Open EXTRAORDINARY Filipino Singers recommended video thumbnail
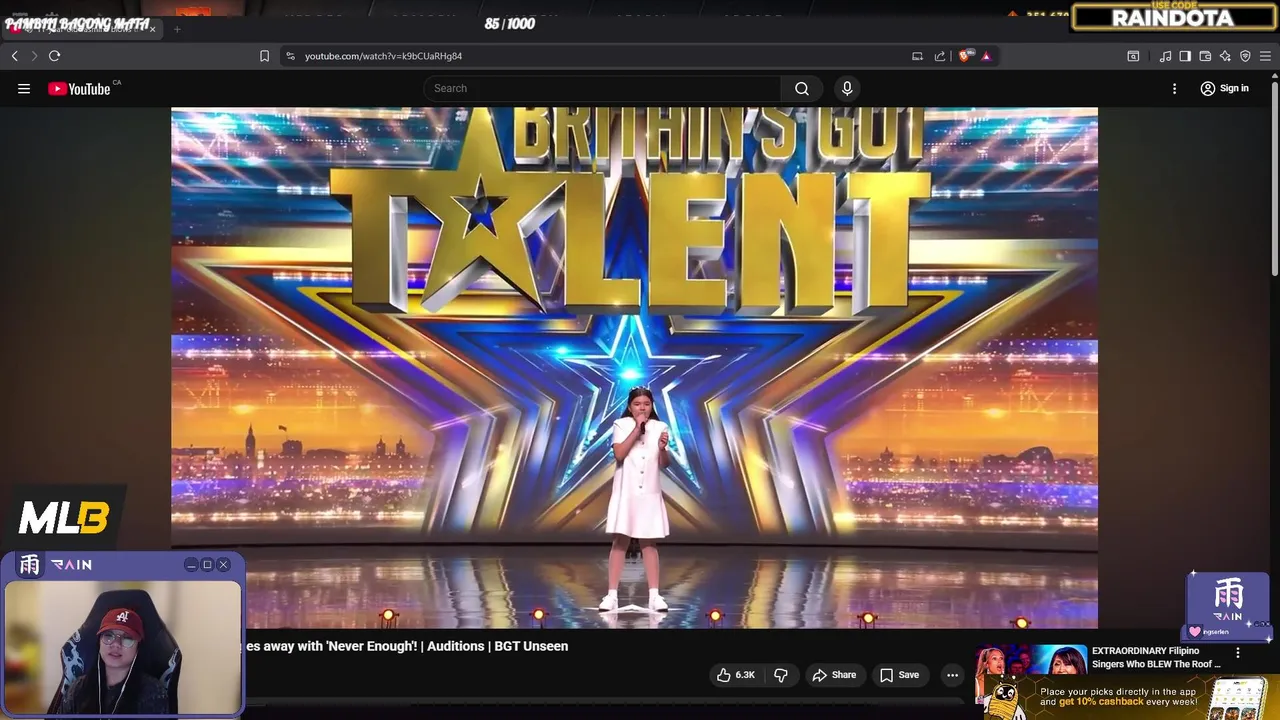Screen dimensions: 1280x720 [x=1031, y=660]
